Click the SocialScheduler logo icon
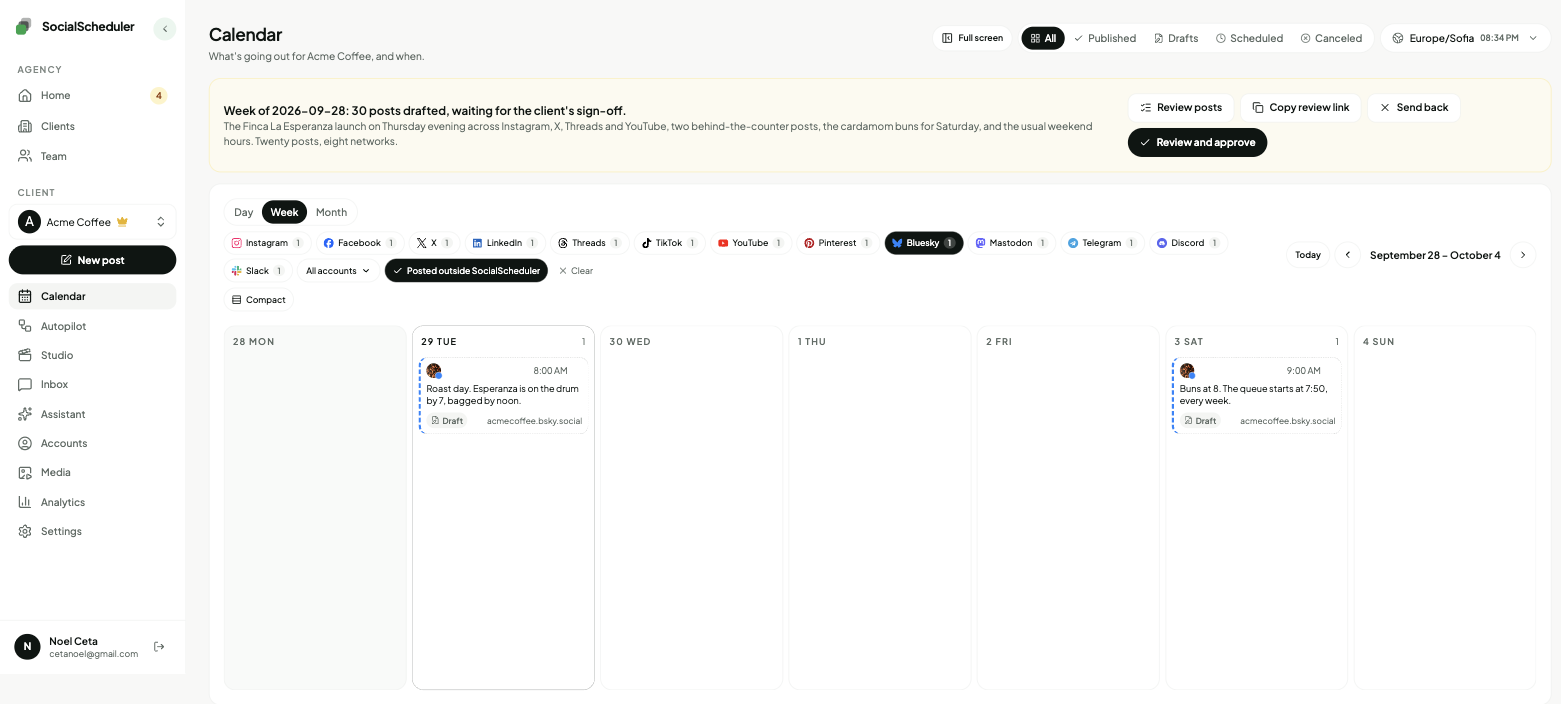Image resolution: width=1561 pixels, height=704 pixels. (23, 27)
